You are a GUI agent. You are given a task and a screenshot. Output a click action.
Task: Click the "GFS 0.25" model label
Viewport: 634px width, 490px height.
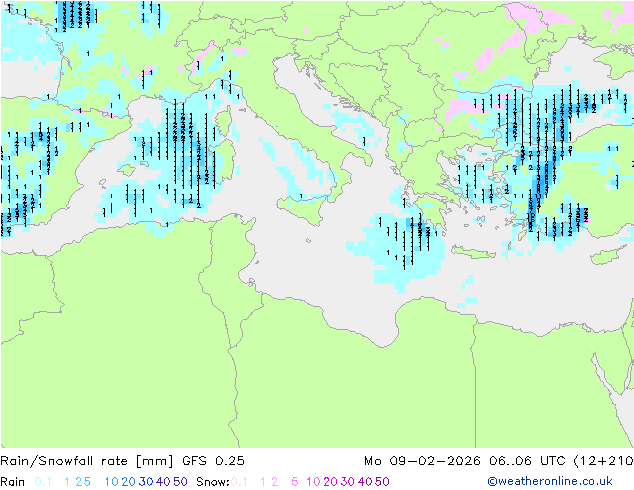pyautogui.click(x=213, y=461)
